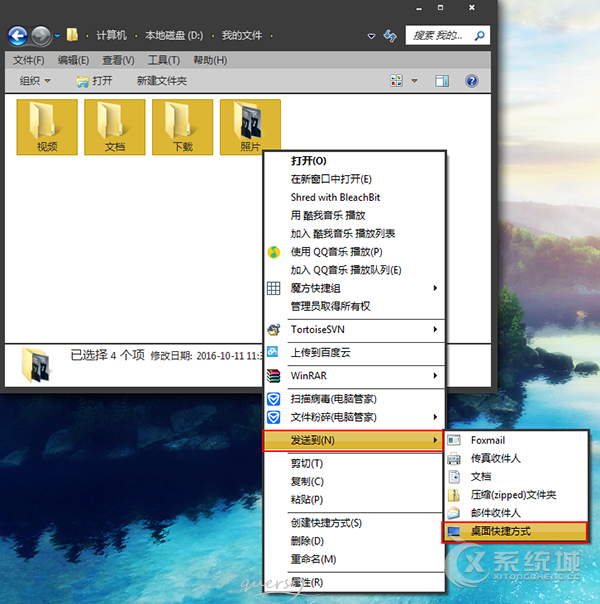Screen dimensions: 600x604
Task: Click the 魔方快捷组 grid icon
Action: (274, 288)
